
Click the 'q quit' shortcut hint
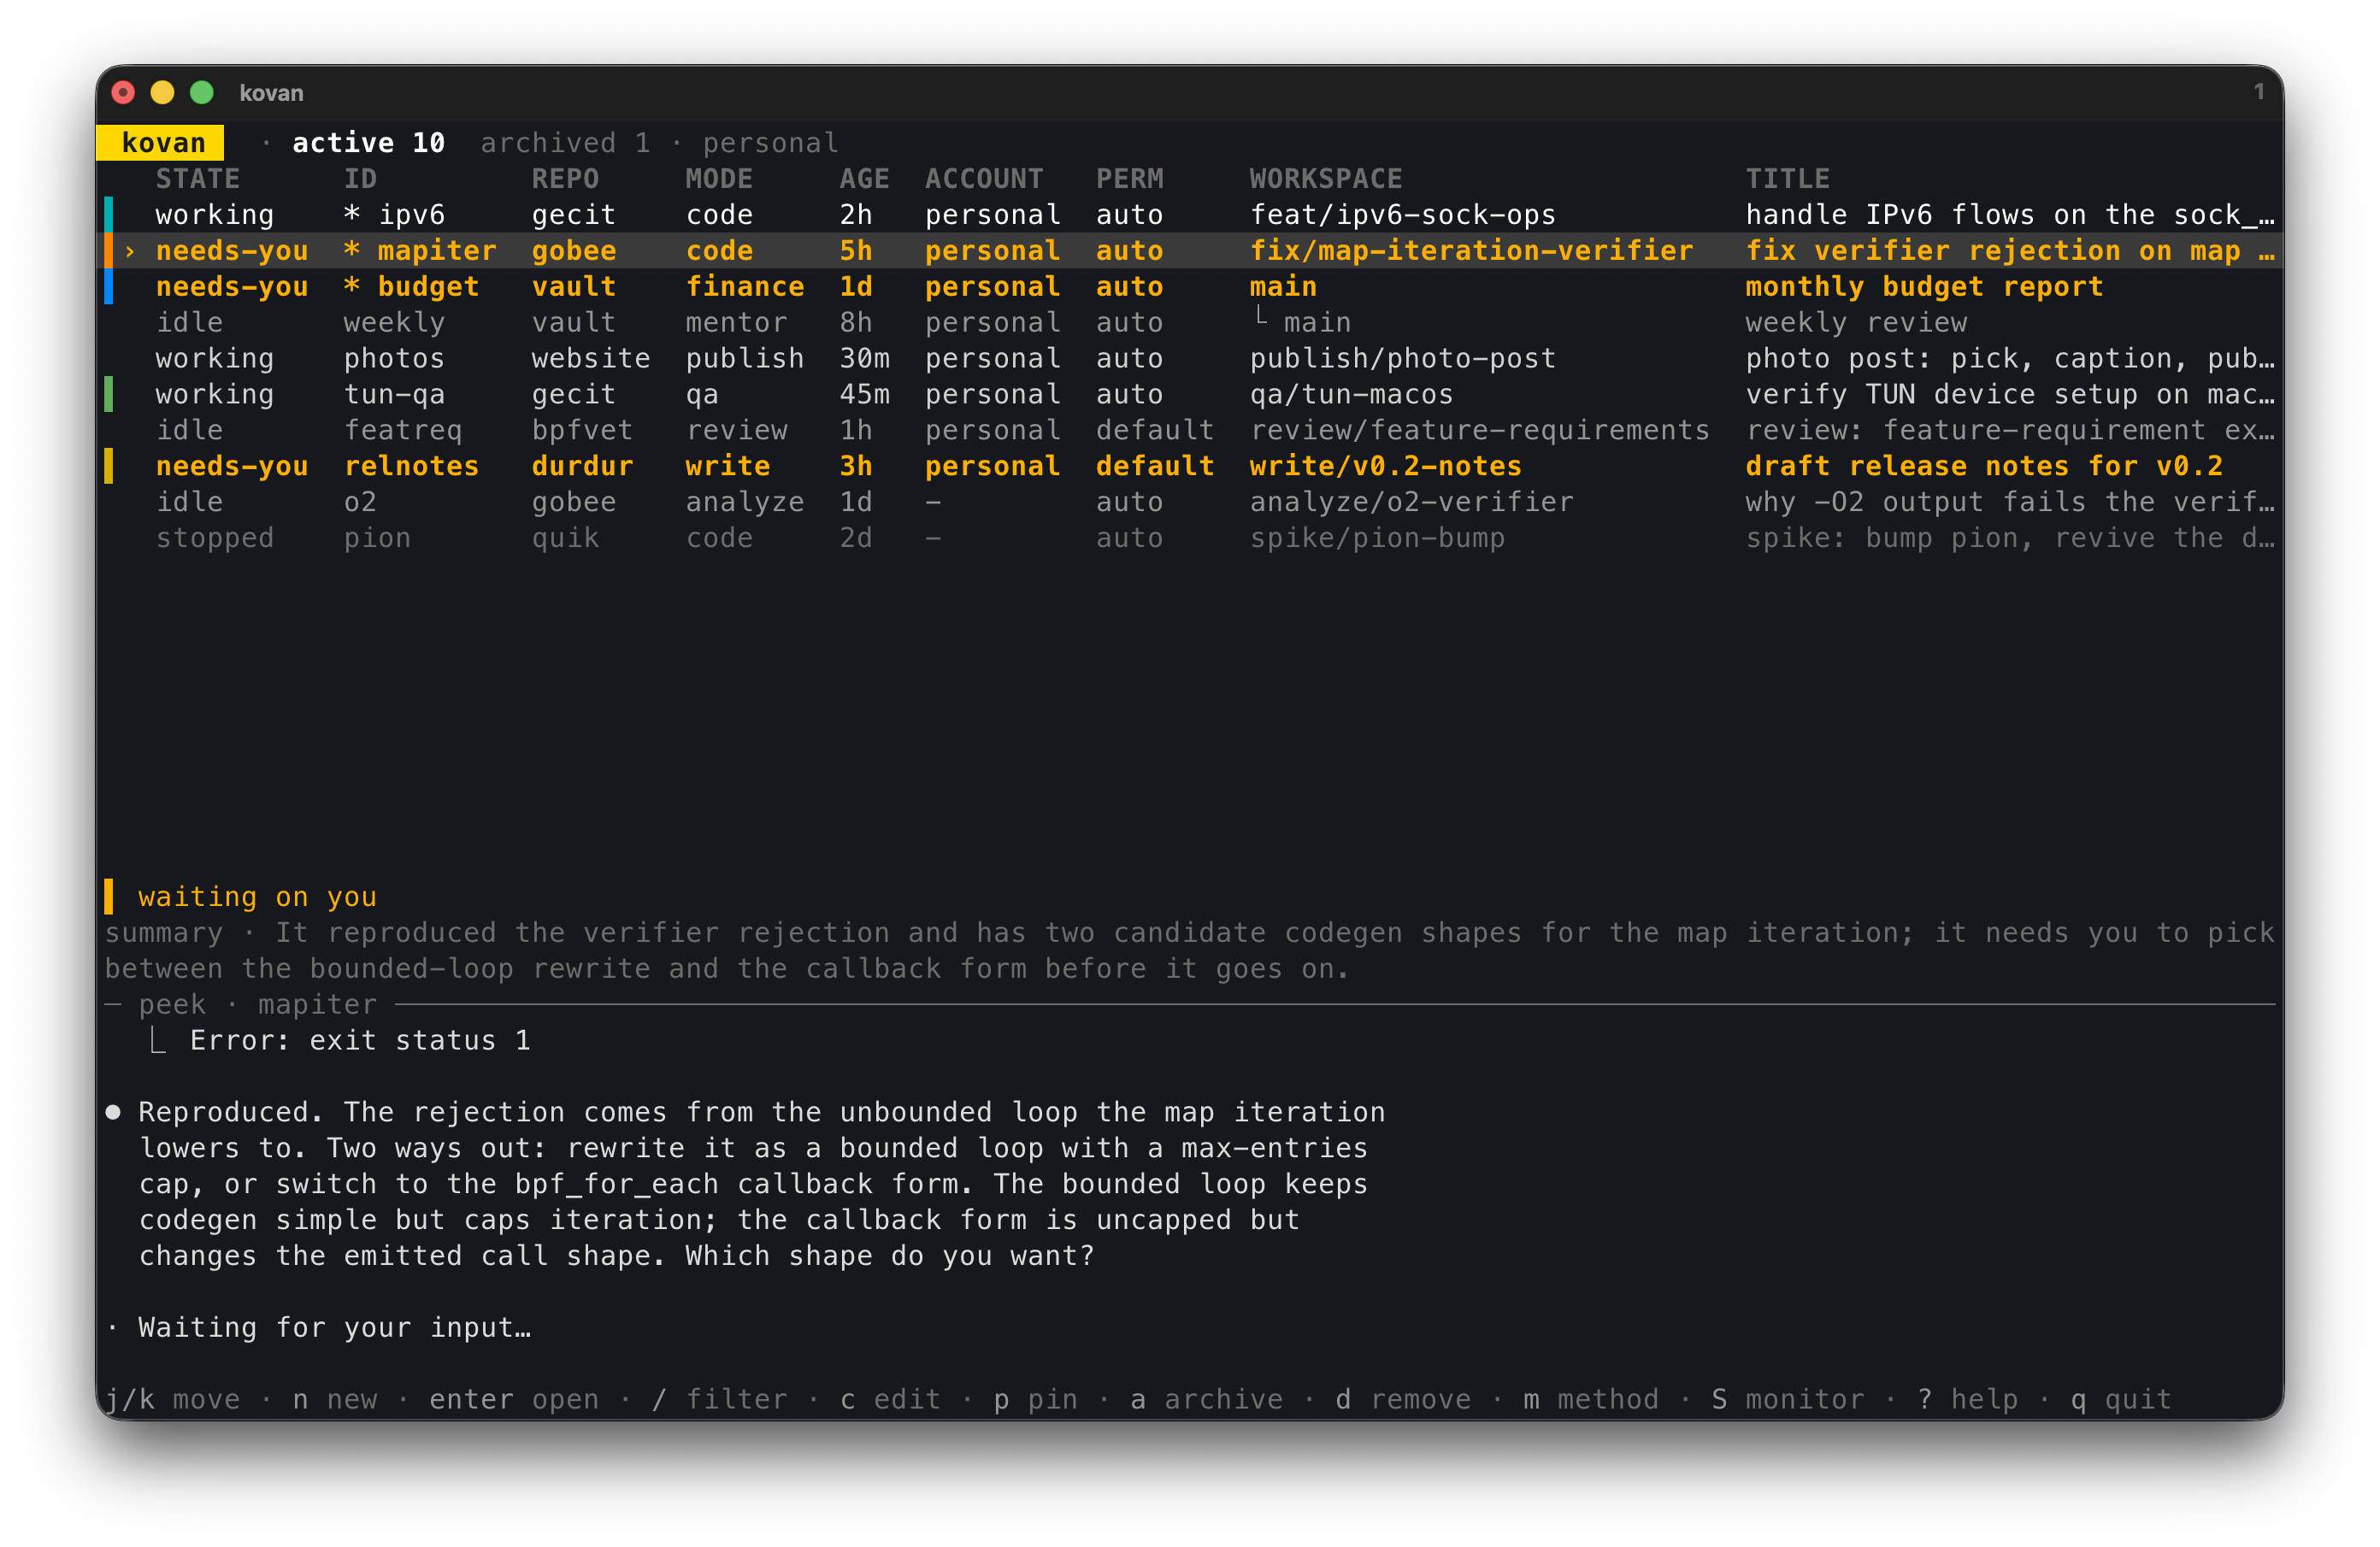coord(2121,1400)
